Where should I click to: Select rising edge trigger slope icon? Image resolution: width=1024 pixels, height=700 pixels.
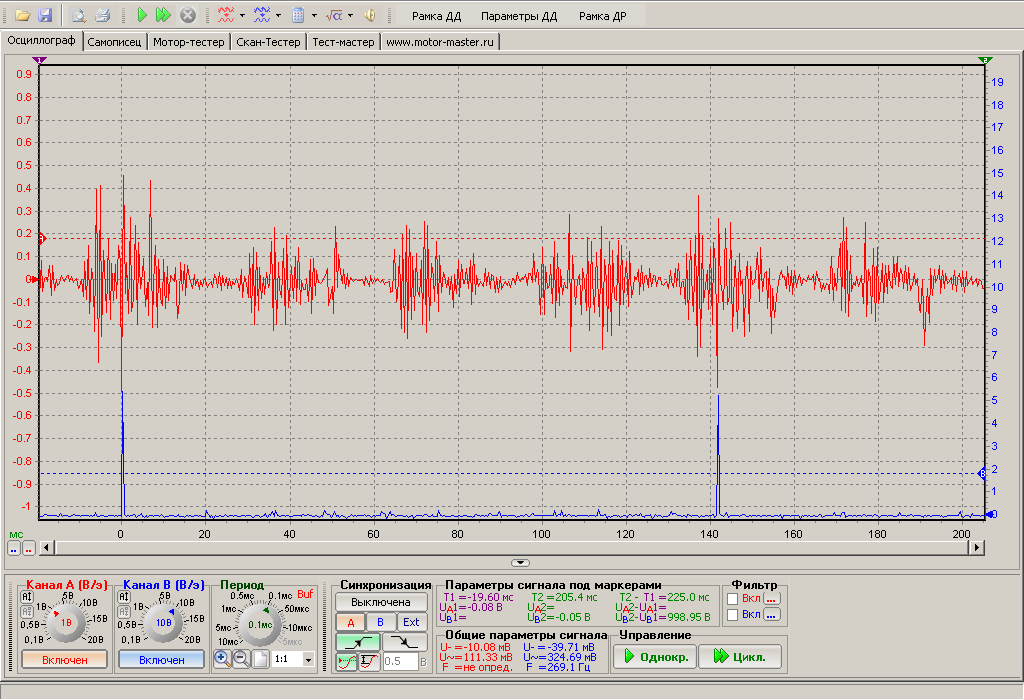point(358,642)
